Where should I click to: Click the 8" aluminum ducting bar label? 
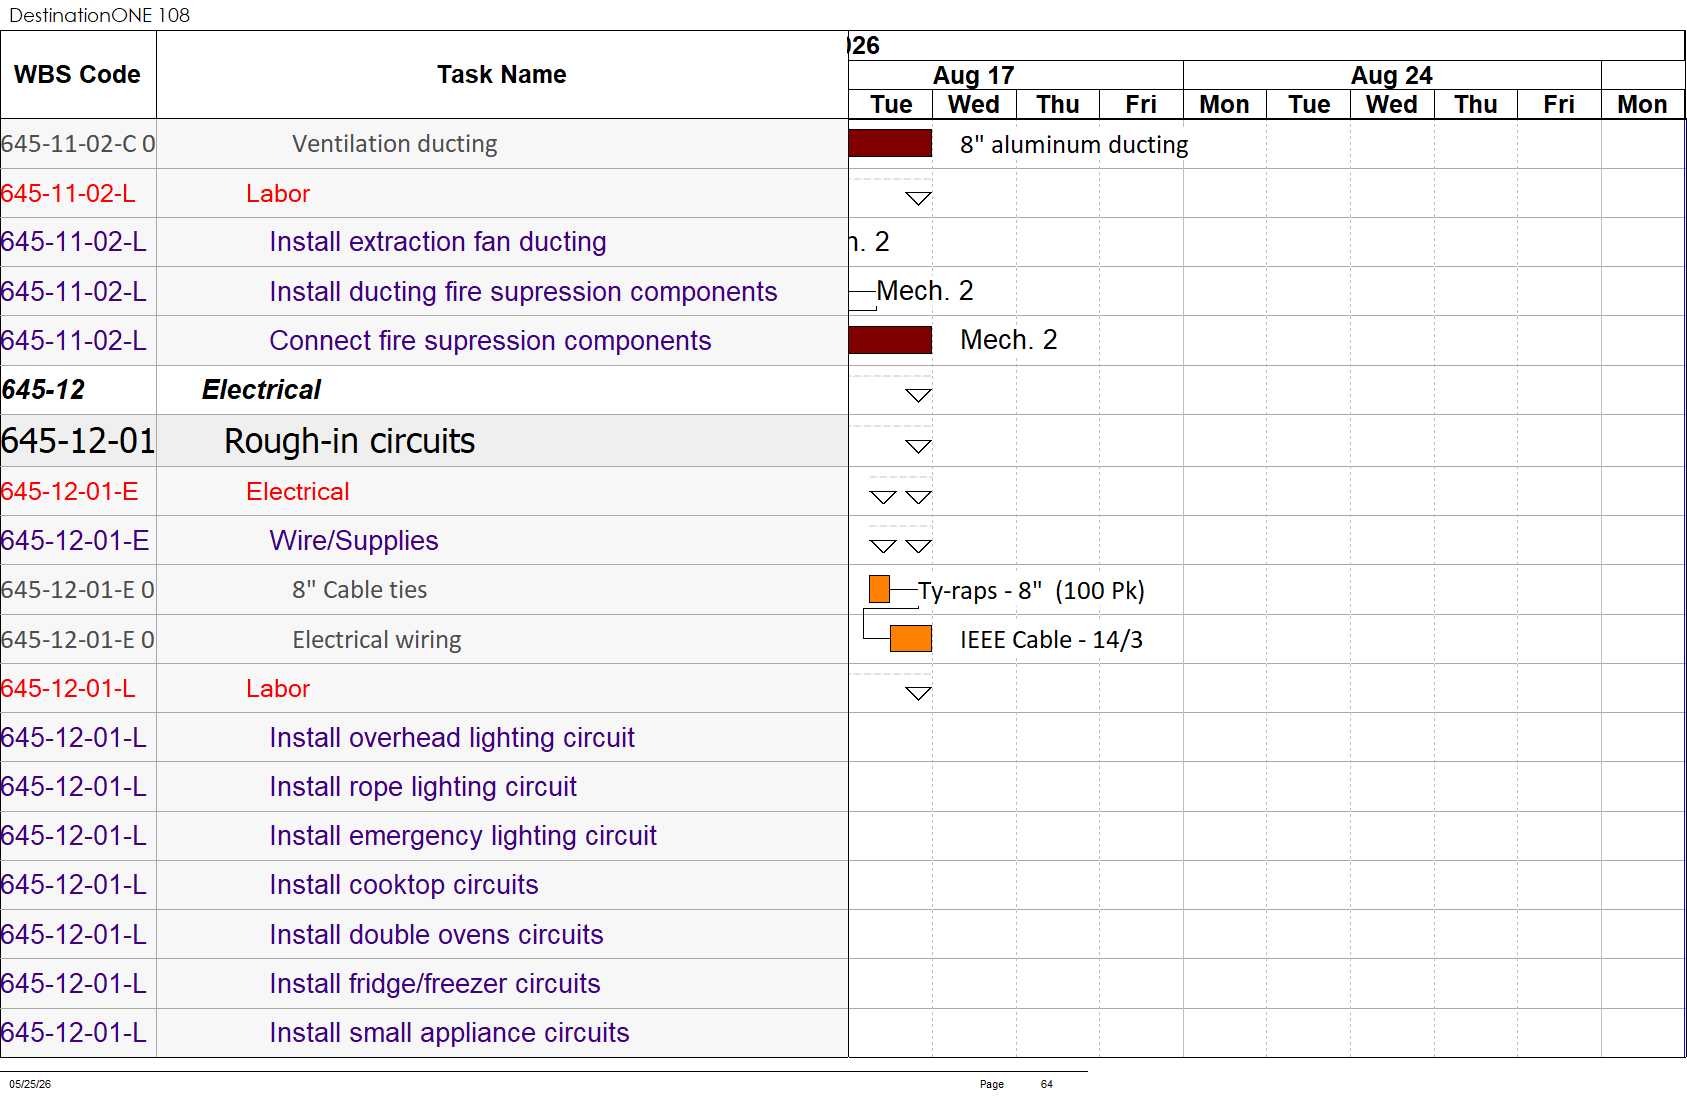point(1074,145)
